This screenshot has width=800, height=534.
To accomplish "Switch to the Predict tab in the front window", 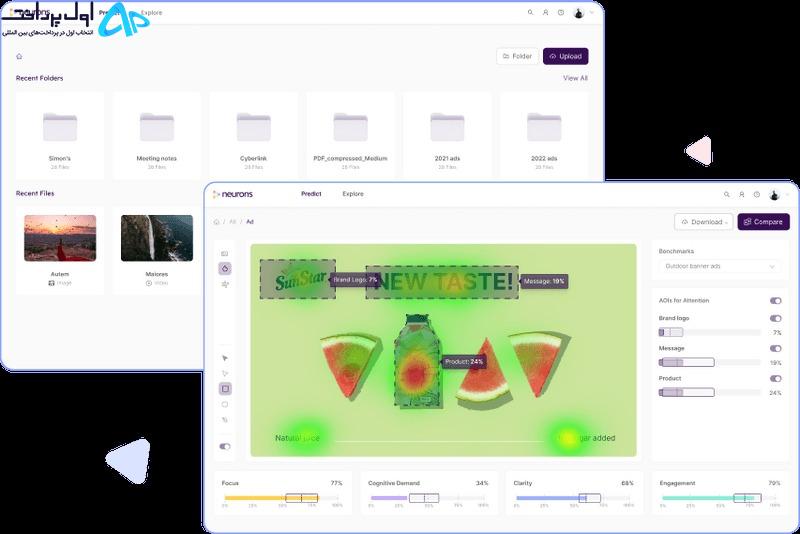I will 311,194.
